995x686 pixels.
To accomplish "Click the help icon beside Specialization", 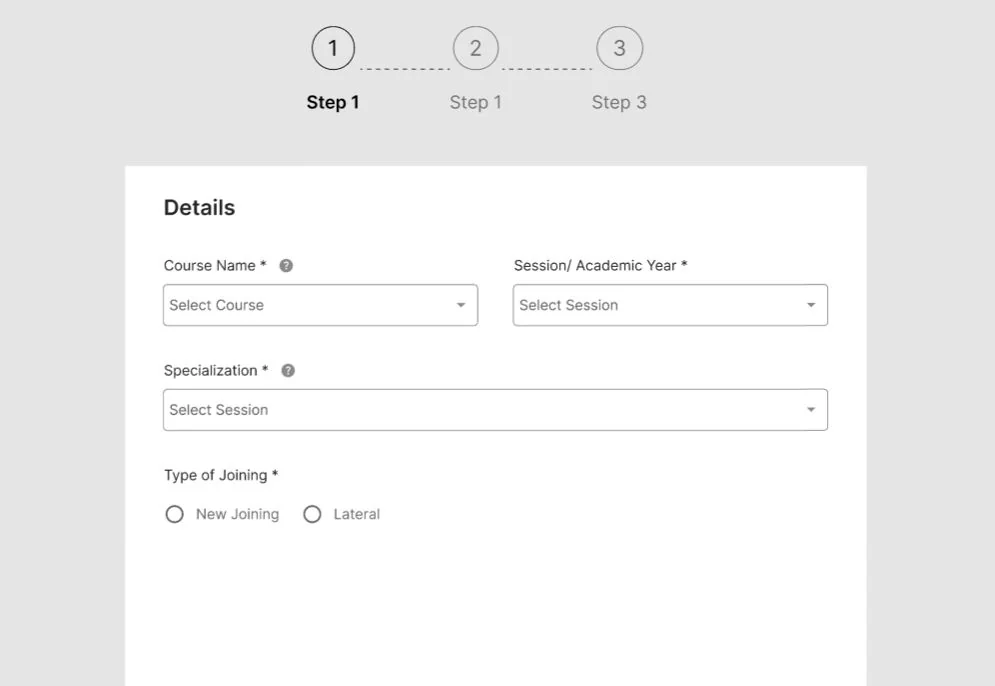I will pyautogui.click(x=288, y=371).
